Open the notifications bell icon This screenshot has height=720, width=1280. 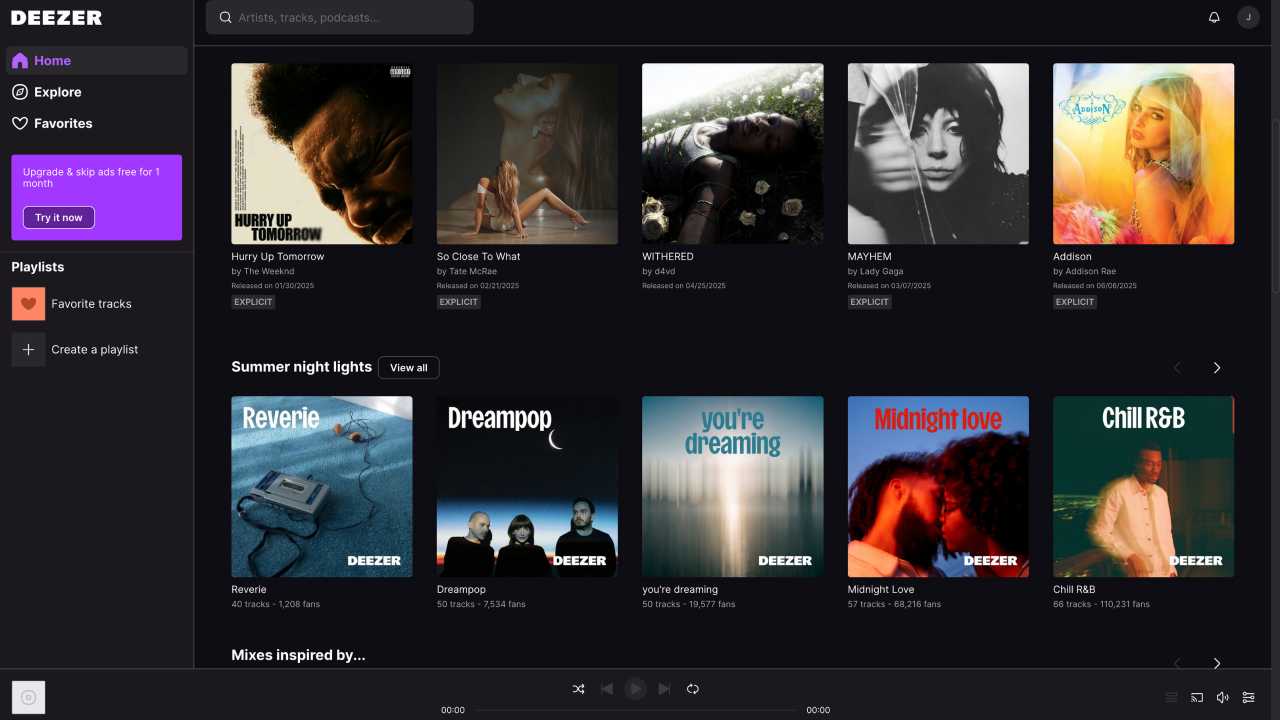(1214, 17)
